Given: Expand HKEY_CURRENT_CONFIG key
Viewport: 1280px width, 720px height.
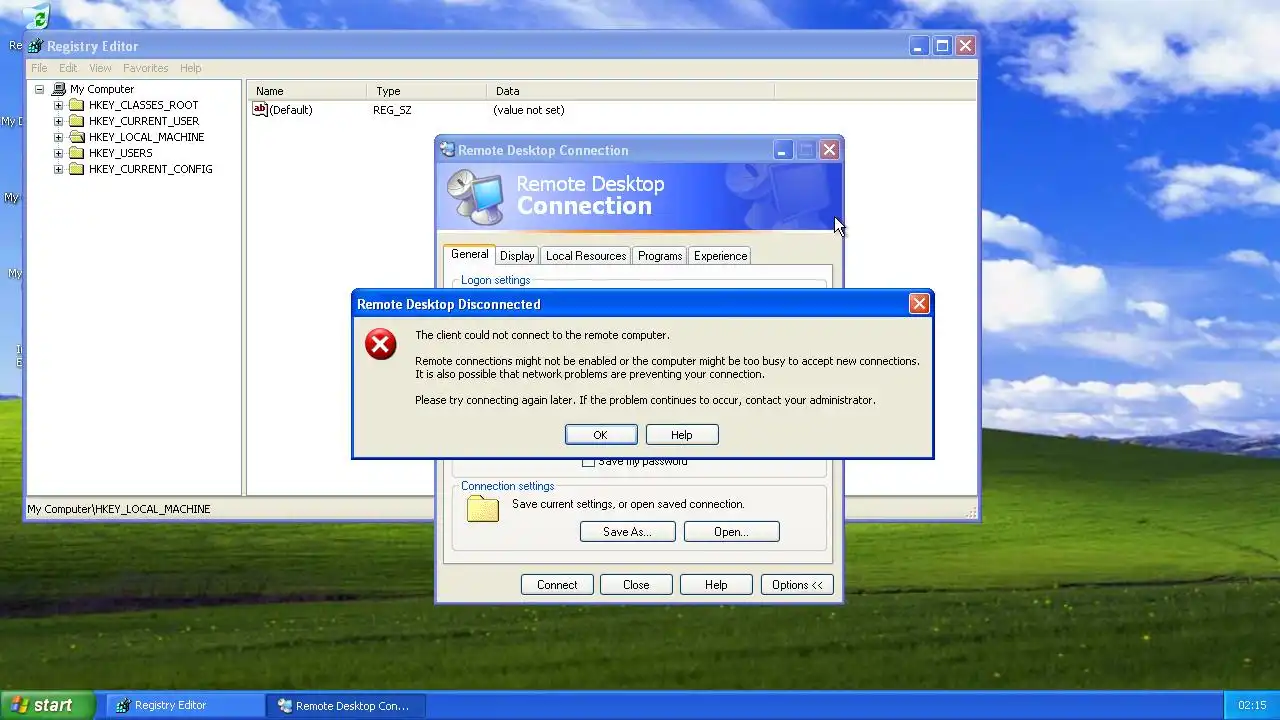Looking at the screenshot, I should point(58,169).
